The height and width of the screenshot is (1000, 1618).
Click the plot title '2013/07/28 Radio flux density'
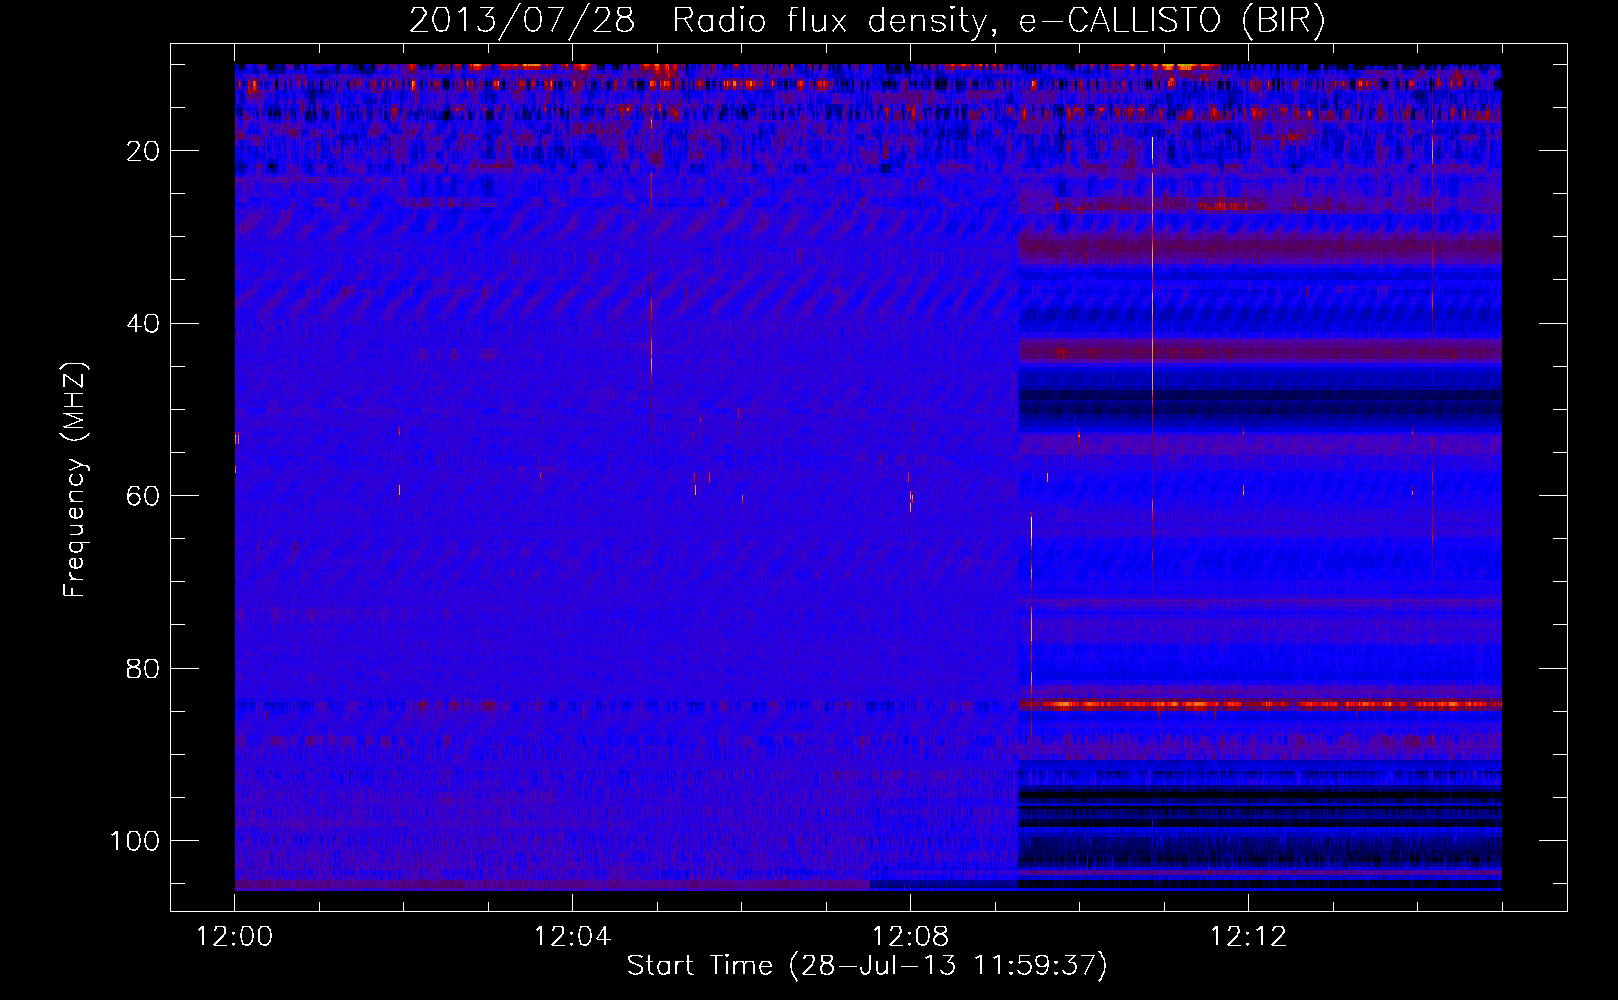(697, 21)
